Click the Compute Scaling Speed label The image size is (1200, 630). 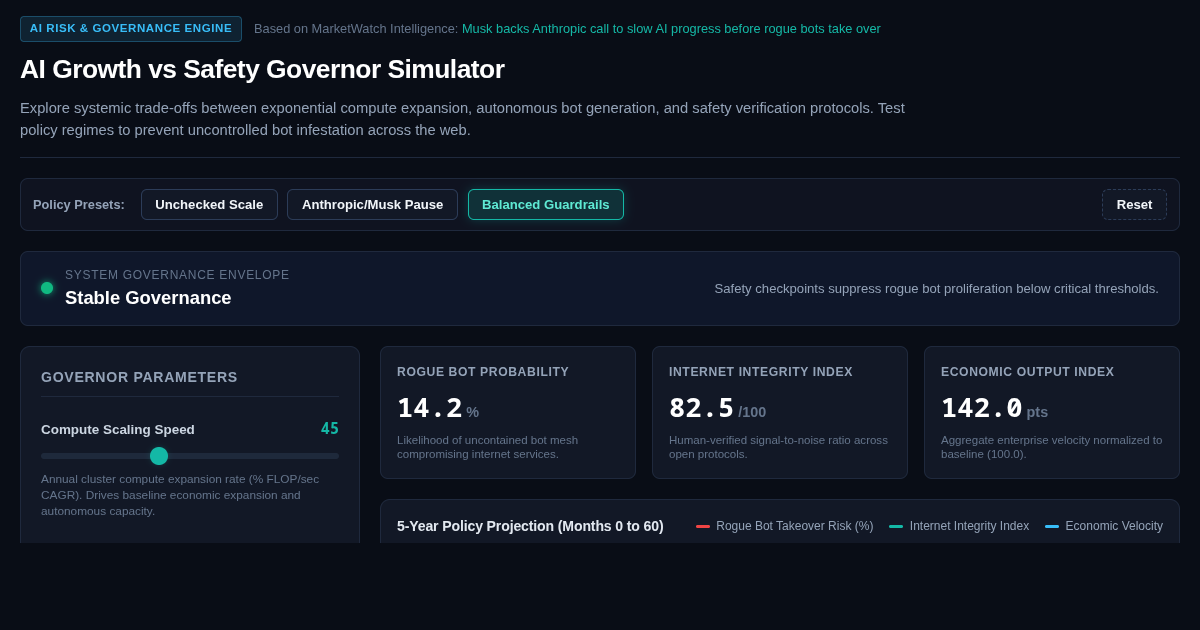click(118, 430)
